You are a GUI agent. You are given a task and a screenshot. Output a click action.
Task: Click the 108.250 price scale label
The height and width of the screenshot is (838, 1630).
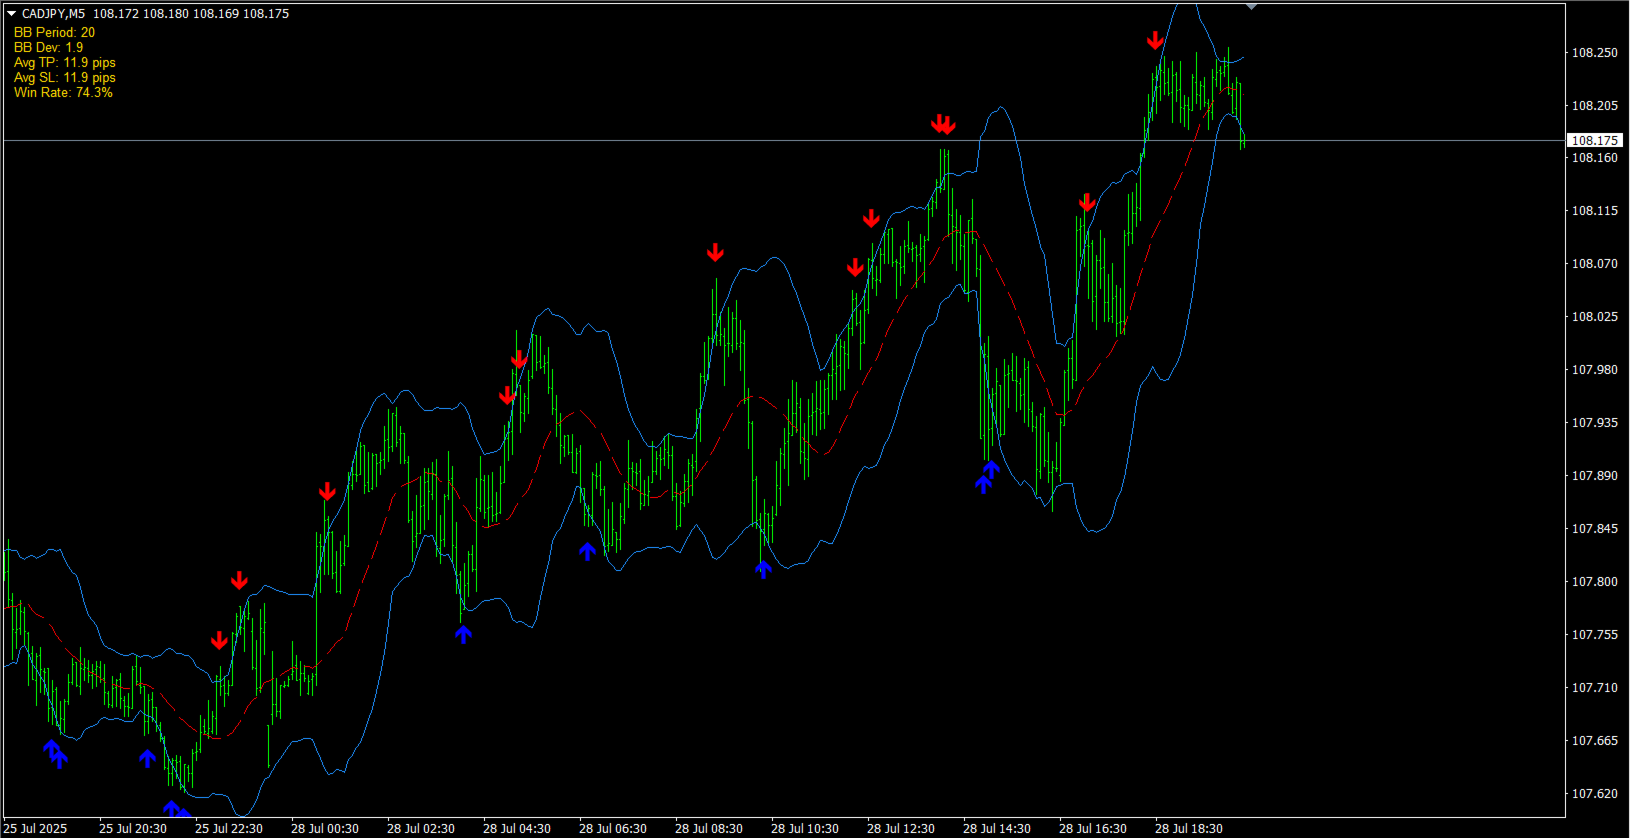click(x=1594, y=53)
